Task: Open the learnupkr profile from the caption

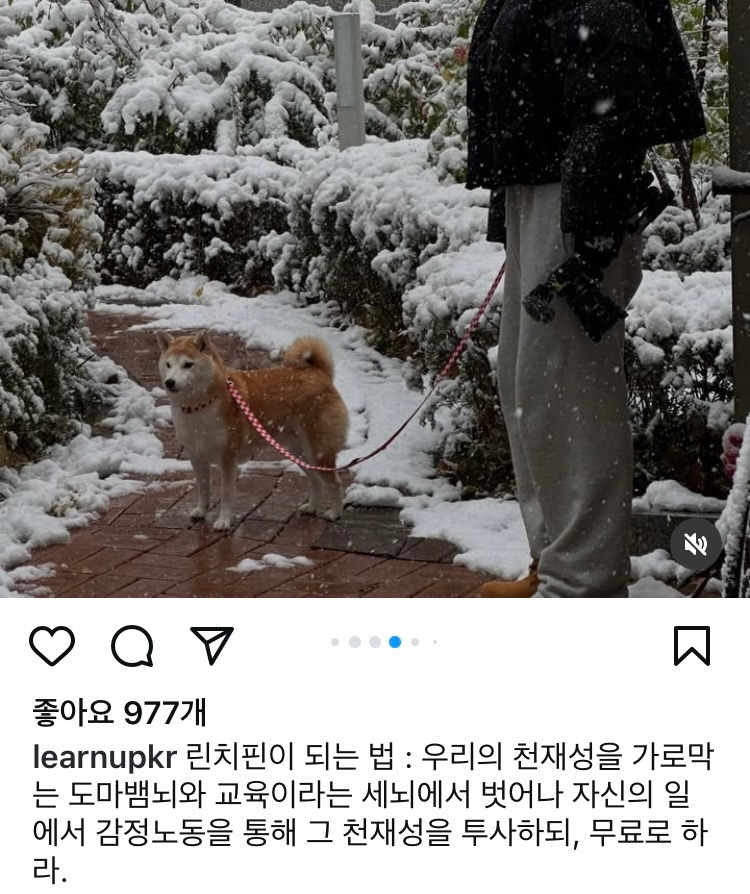Action: pyautogui.click(x=105, y=758)
